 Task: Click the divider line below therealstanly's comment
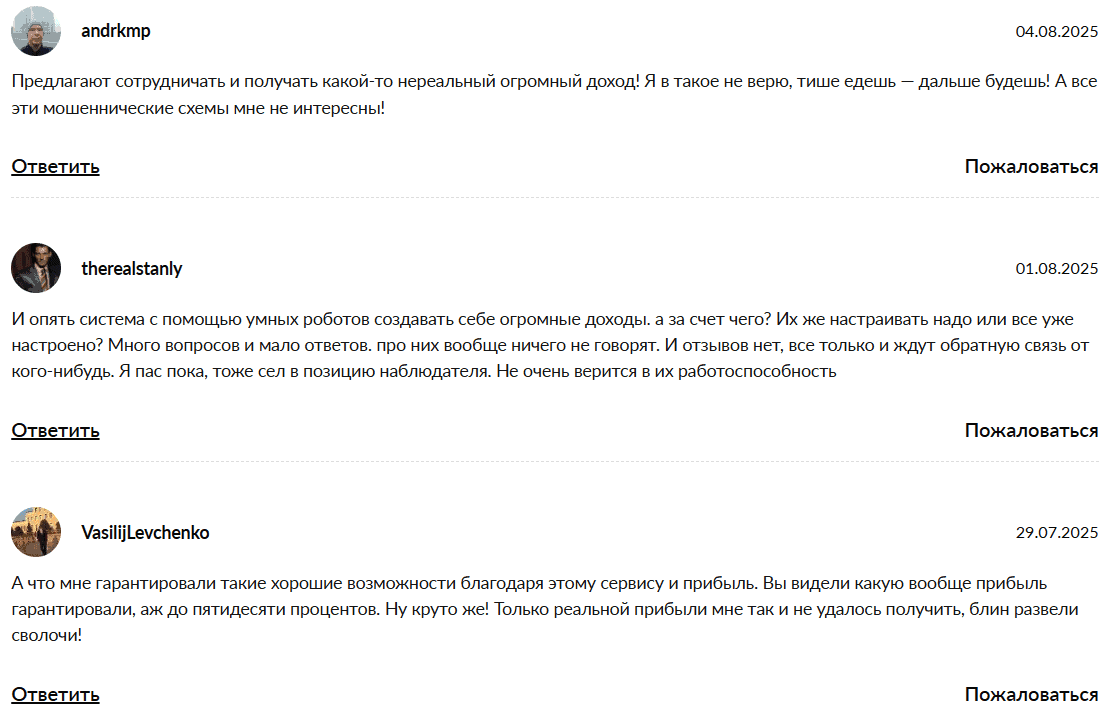(x=554, y=462)
